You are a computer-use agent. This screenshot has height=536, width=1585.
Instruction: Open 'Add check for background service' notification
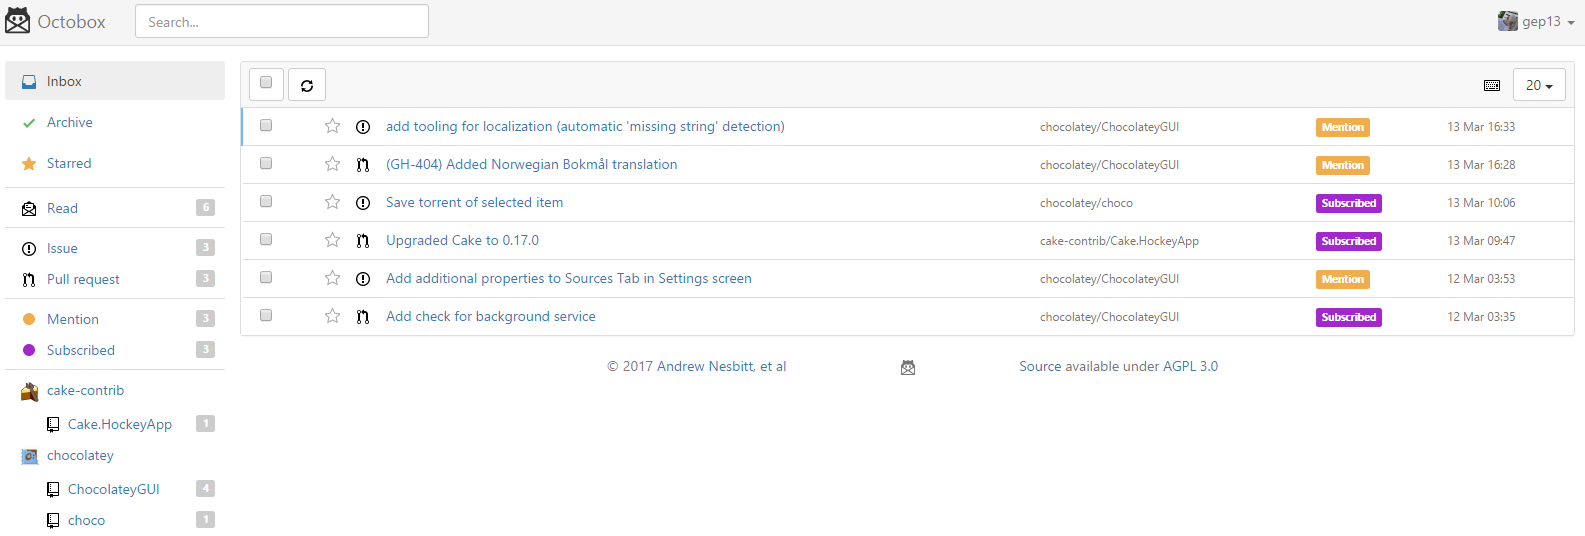(490, 316)
